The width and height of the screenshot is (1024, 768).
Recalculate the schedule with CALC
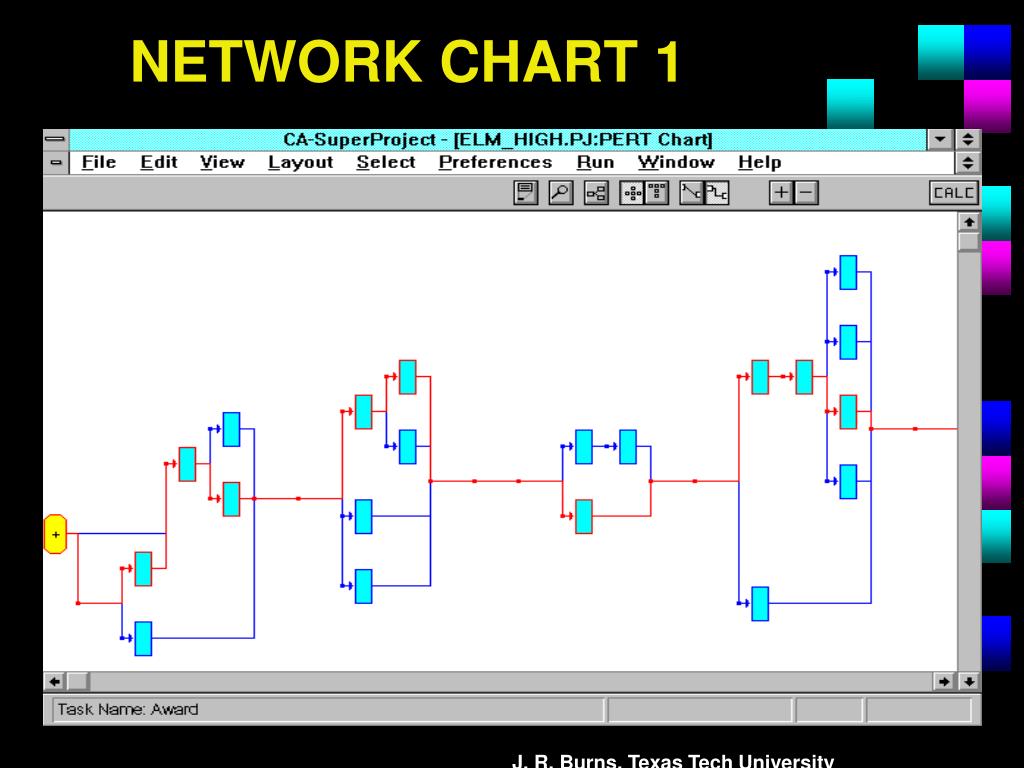coord(954,193)
